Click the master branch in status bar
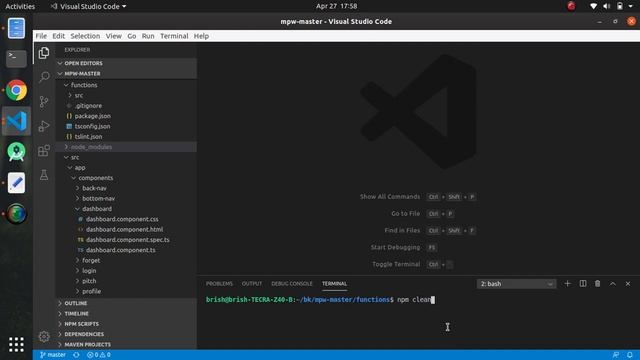This screenshot has width=640, height=360. [53, 355]
